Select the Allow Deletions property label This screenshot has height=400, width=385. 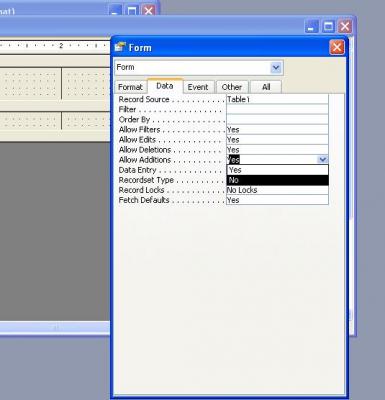(x=145, y=150)
